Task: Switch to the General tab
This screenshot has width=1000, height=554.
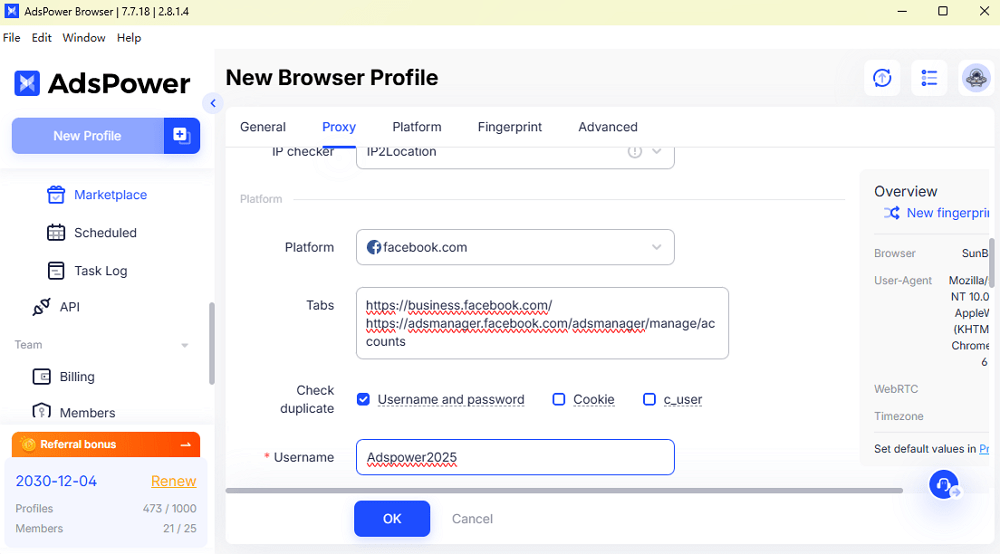Action: (x=263, y=127)
